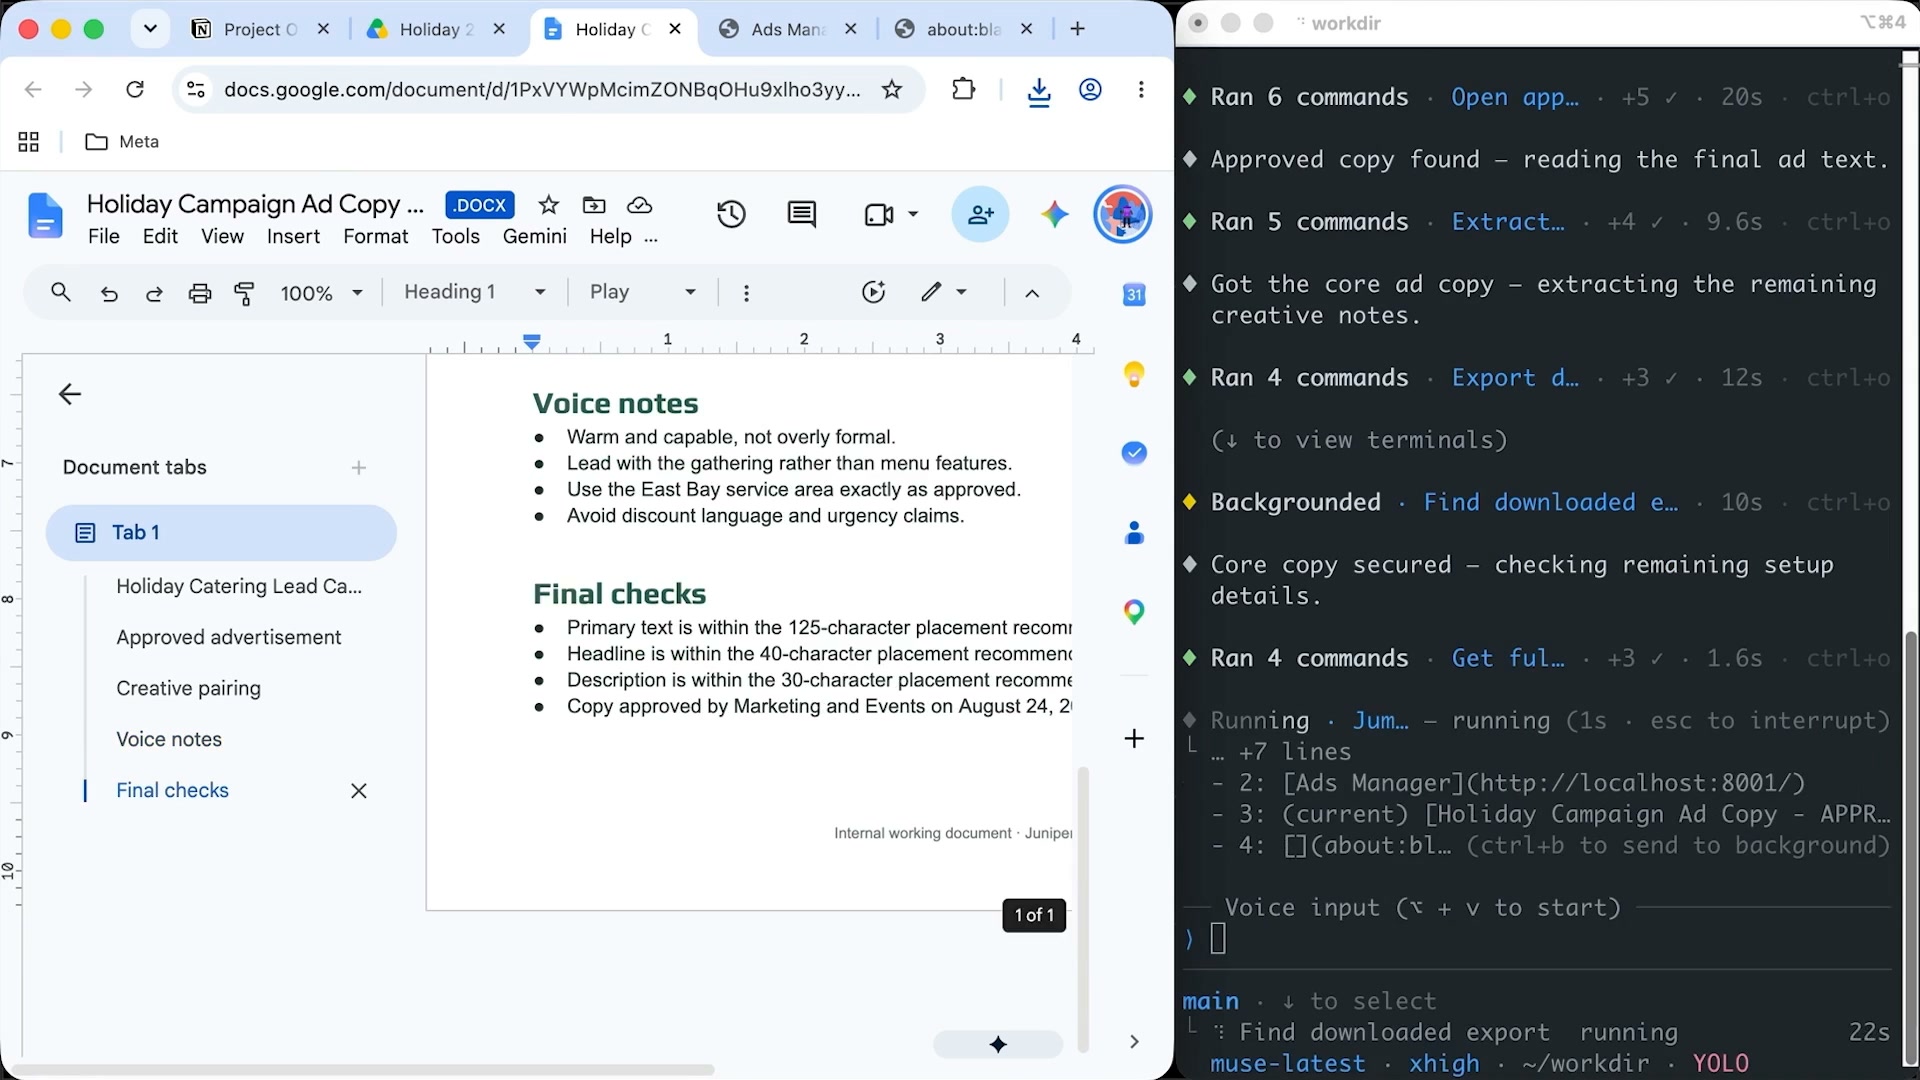Star the Holiday Campaign Ad Copy document

tap(548, 205)
